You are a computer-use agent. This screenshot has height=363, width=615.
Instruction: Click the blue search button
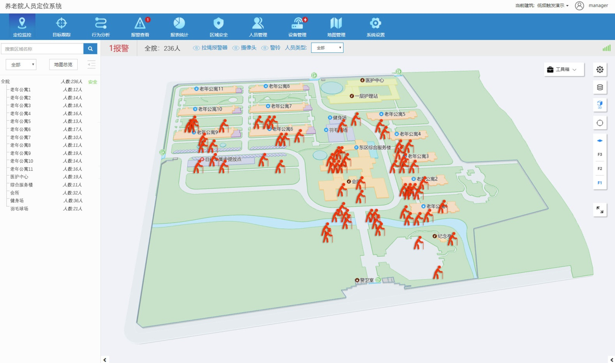[x=90, y=49]
